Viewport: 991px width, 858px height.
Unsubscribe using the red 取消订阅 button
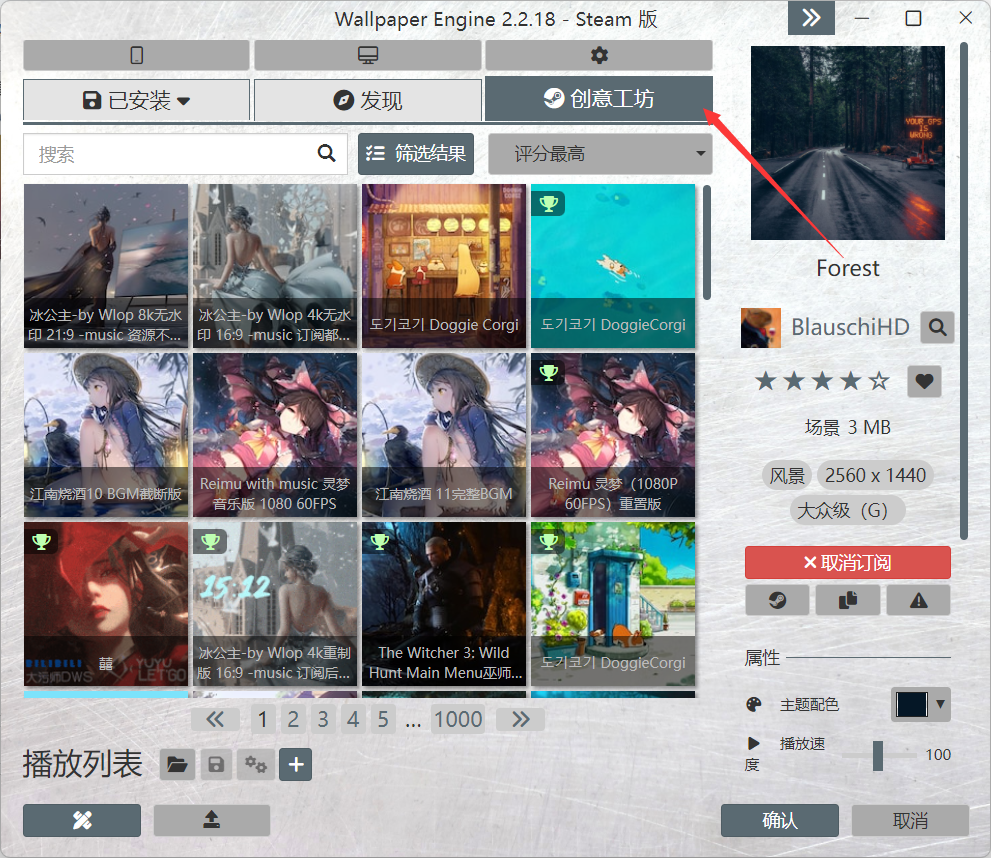click(x=847, y=562)
